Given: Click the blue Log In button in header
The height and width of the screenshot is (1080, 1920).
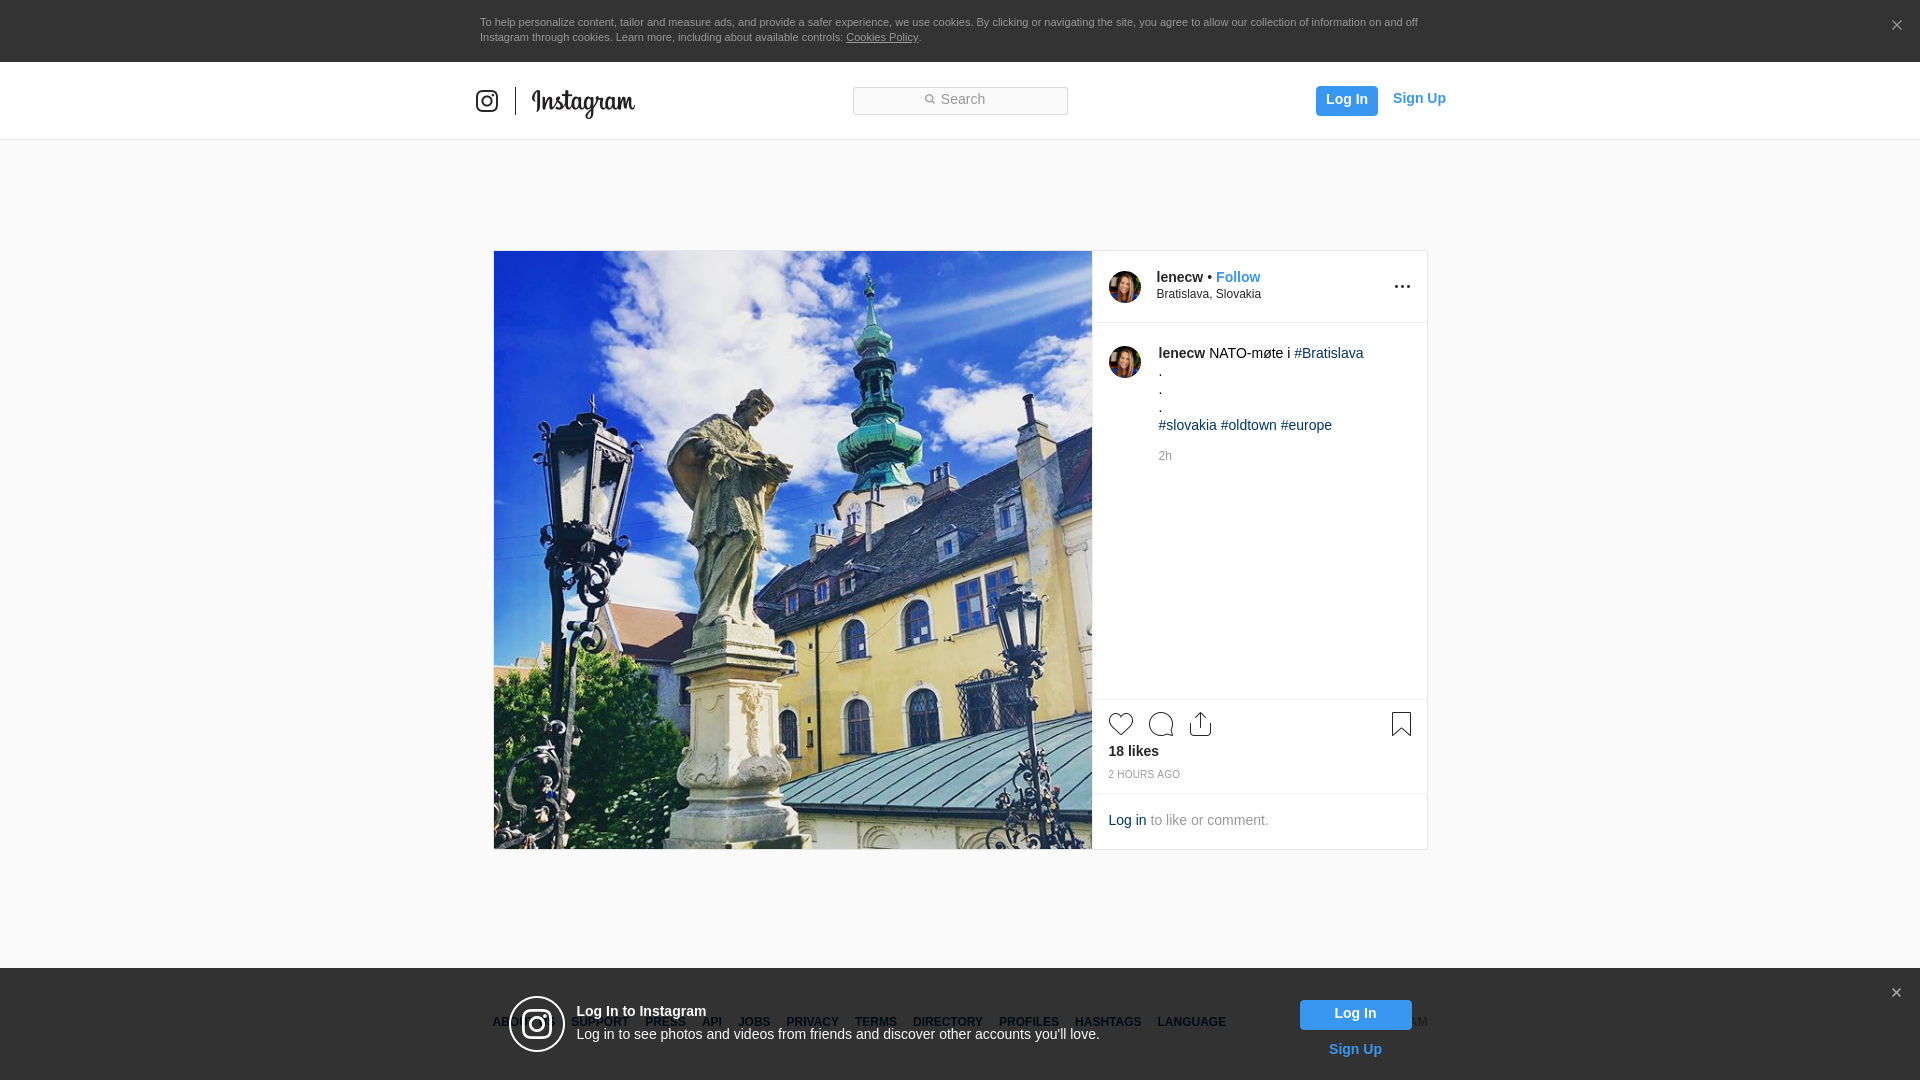Looking at the screenshot, I should pos(1346,100).
